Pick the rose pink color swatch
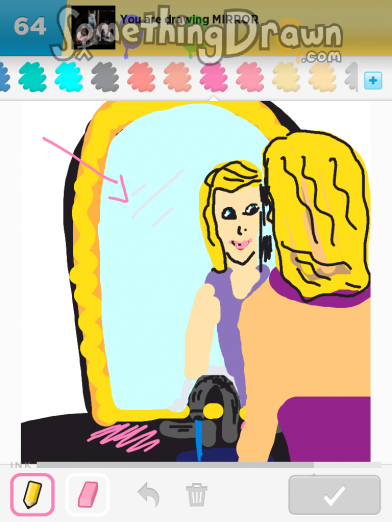 coord(250,77)
